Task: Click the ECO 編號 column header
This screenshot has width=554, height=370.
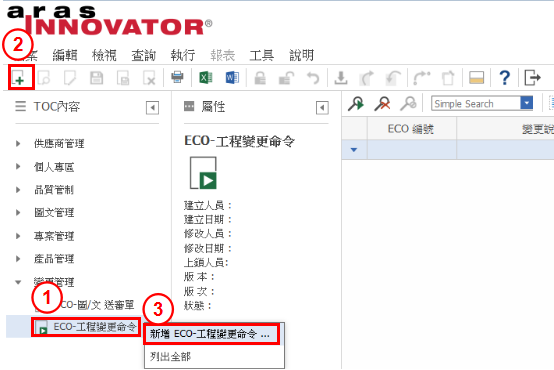Action: (412, 129)
